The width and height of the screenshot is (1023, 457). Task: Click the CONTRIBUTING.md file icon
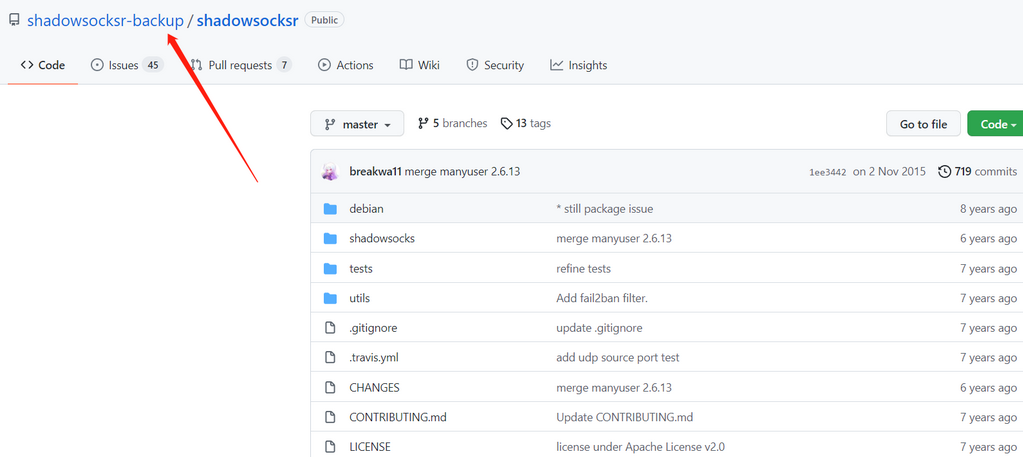330,417
